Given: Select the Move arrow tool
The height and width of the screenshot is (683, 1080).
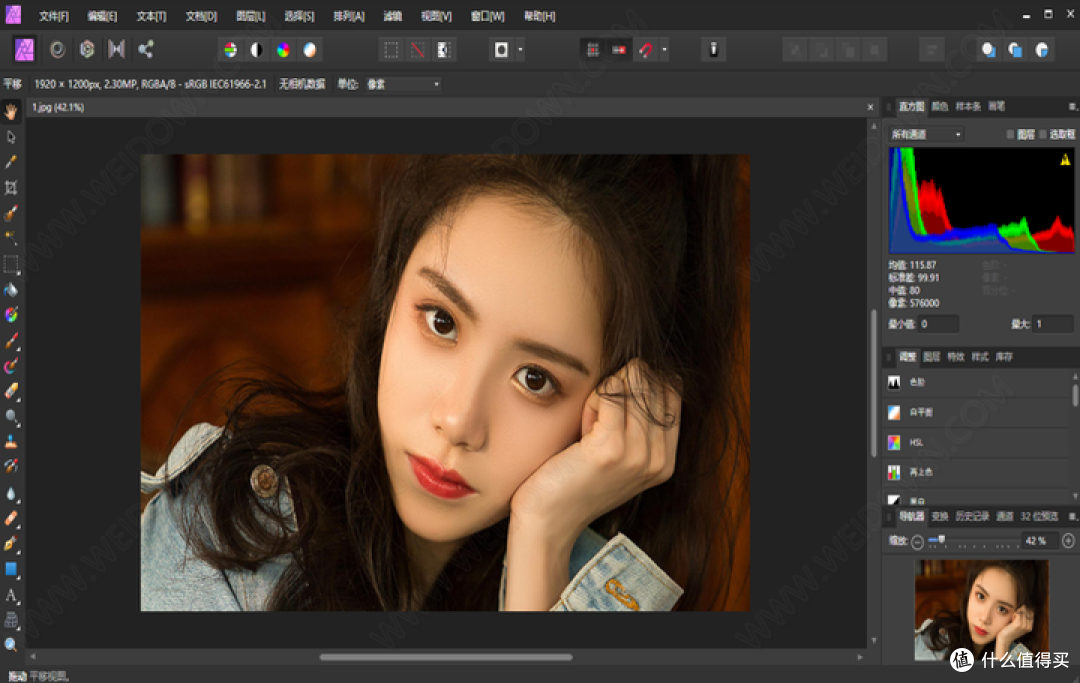Looking at the screenshot, I should 11,136.
